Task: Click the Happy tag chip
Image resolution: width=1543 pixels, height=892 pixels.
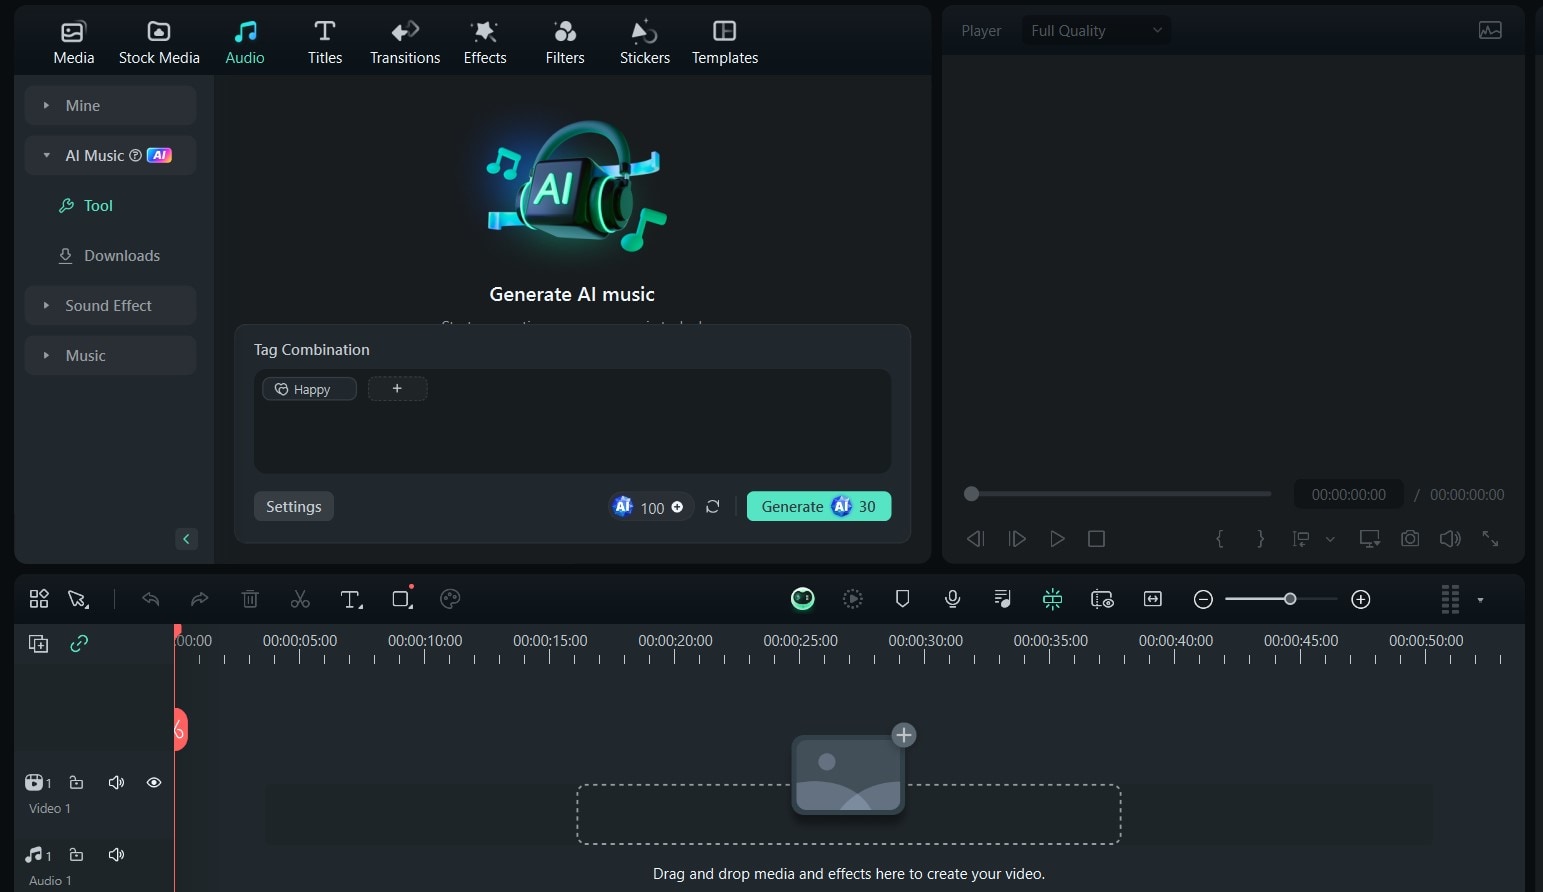Action: click(x=309, y=389)
